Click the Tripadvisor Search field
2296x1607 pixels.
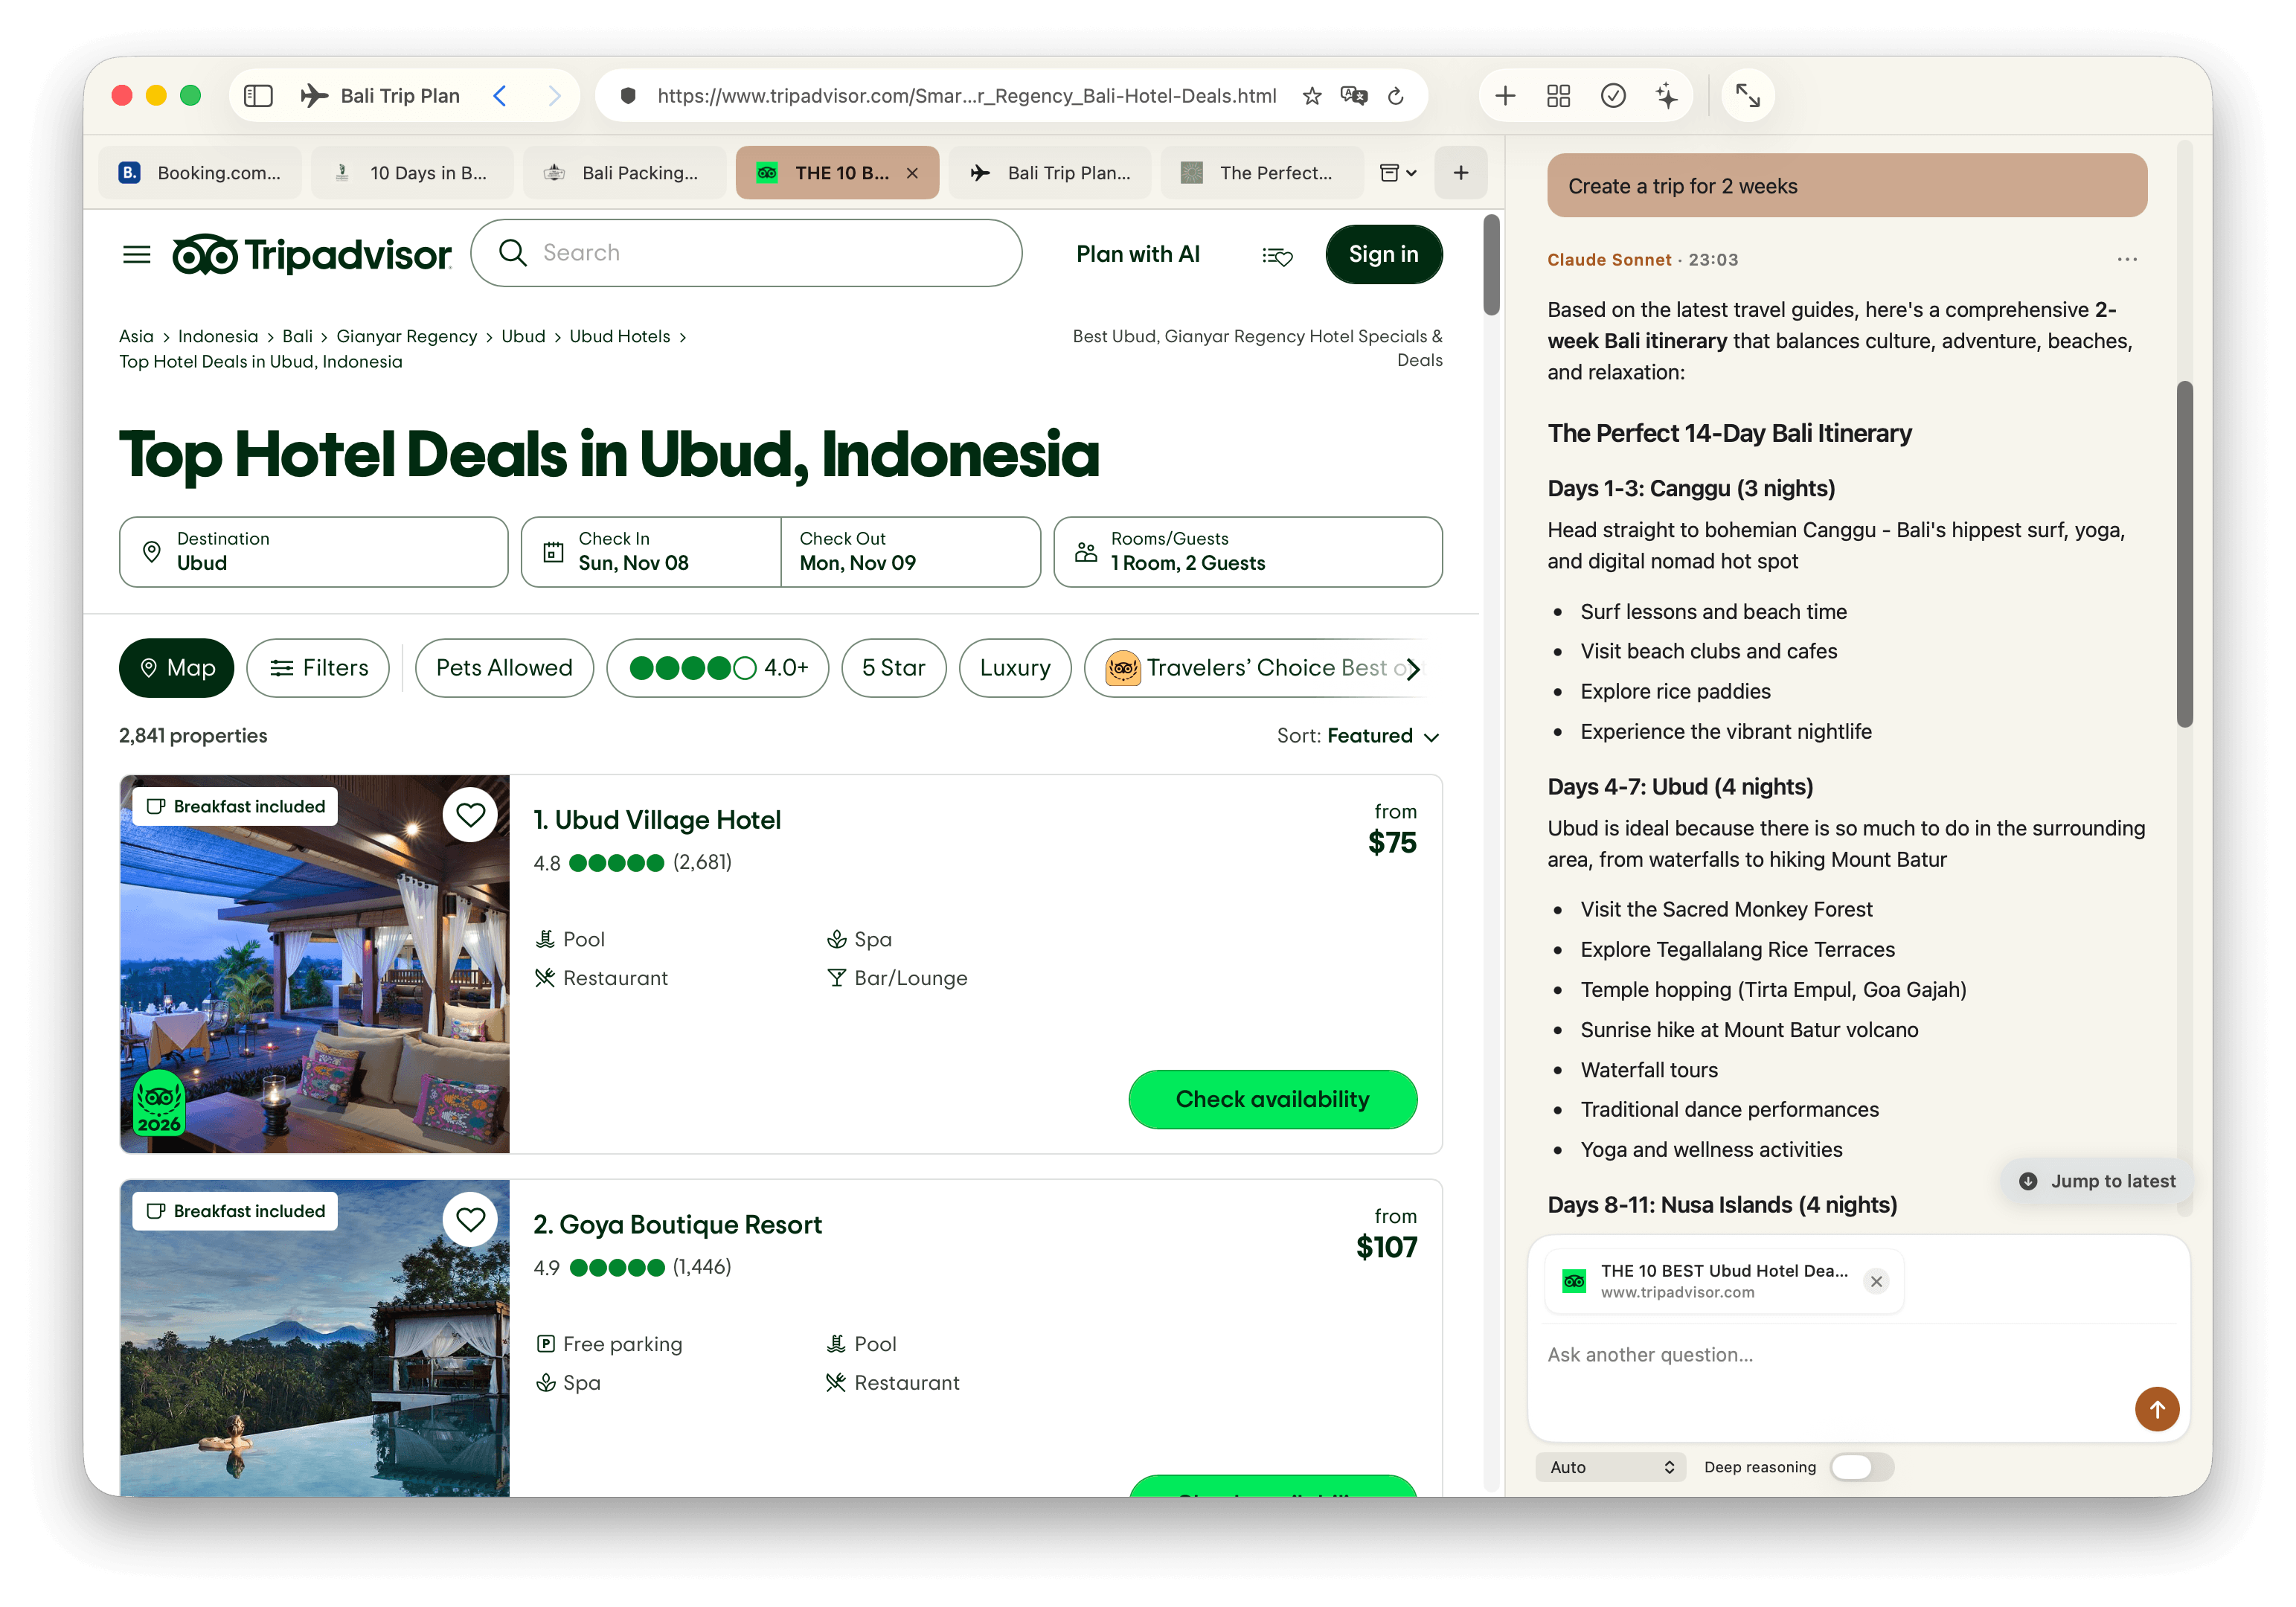pyautogui.click(x=746, y=253)
